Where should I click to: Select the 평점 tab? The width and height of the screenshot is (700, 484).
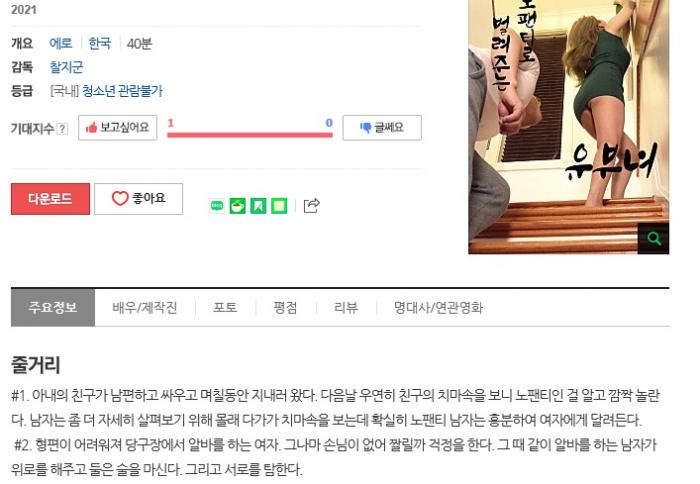tap(285, 307)
